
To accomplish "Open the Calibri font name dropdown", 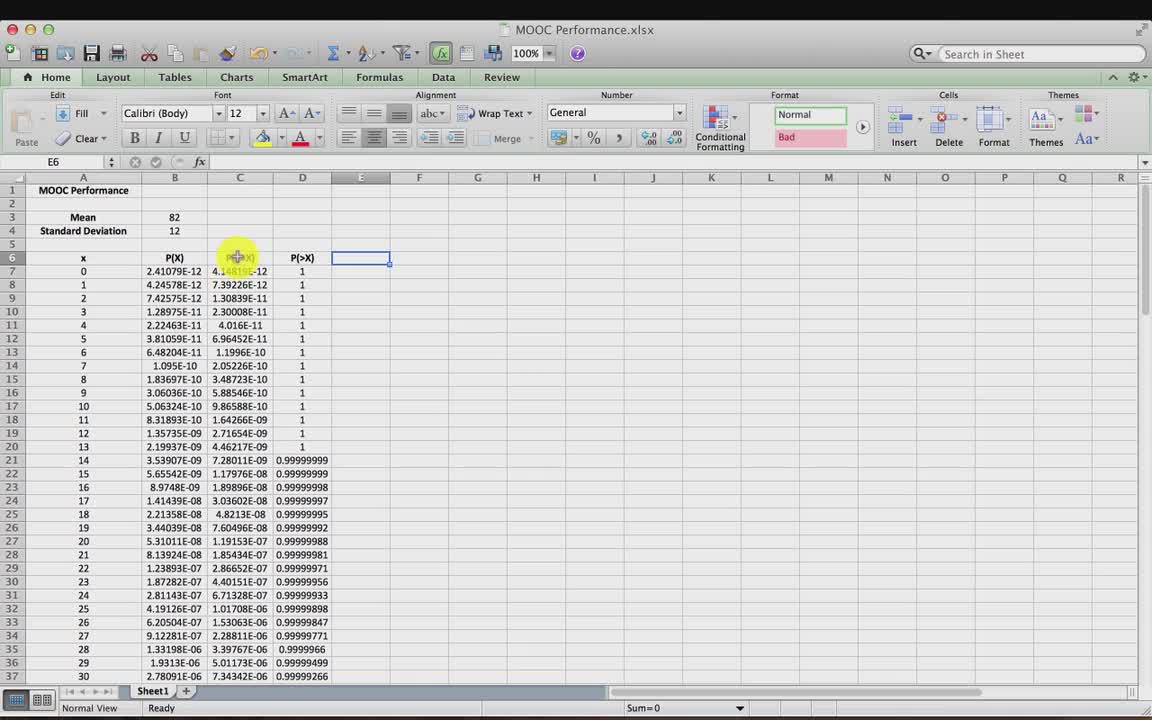I will click(218, 114).
